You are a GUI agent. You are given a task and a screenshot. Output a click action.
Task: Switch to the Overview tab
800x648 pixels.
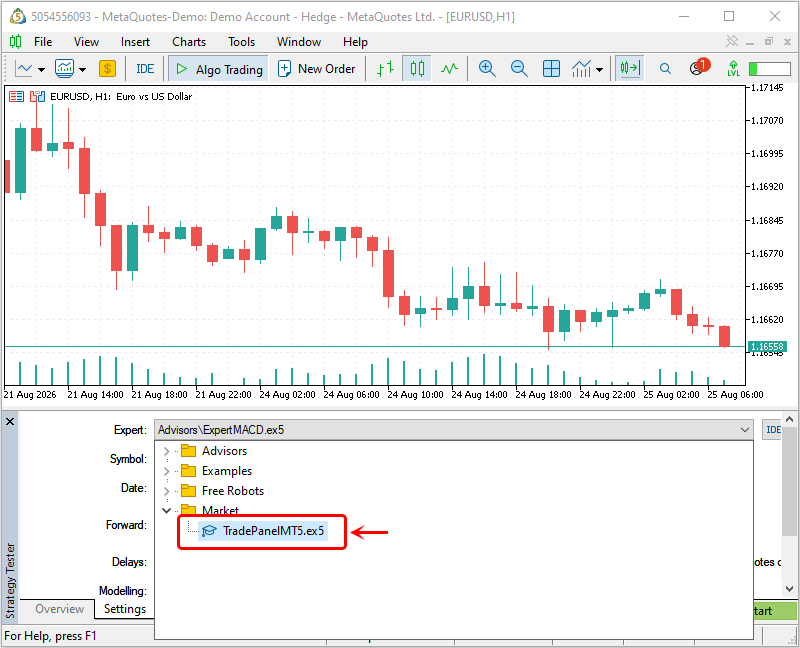(x=60, y=609)
